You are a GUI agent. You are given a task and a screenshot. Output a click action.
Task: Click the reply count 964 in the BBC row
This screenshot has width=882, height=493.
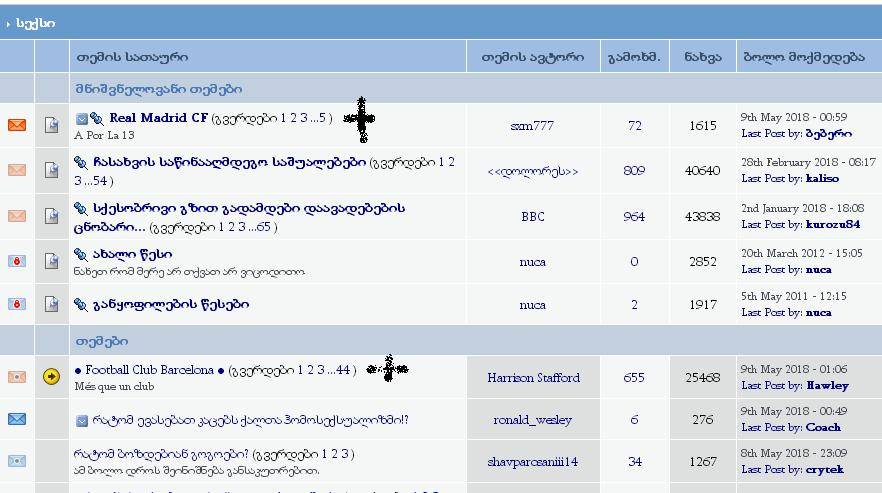634,217
